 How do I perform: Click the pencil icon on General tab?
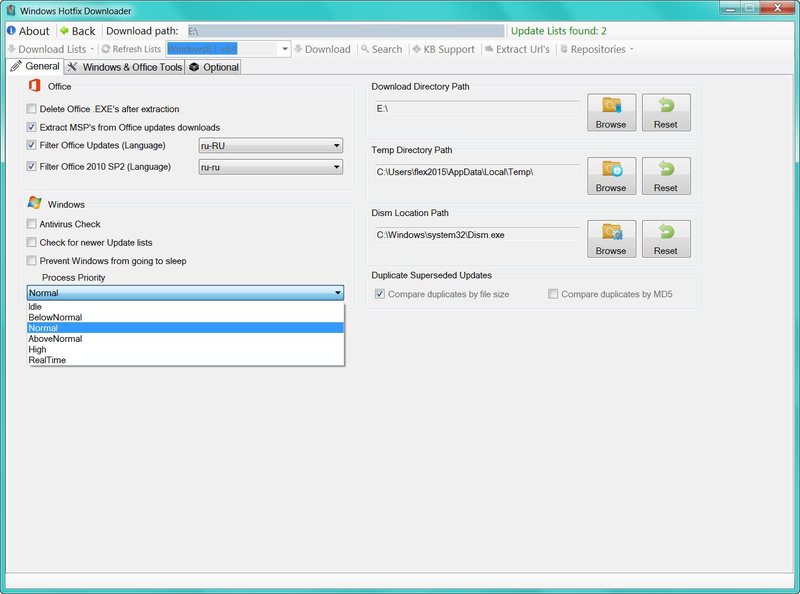click(x=16, y=66)
